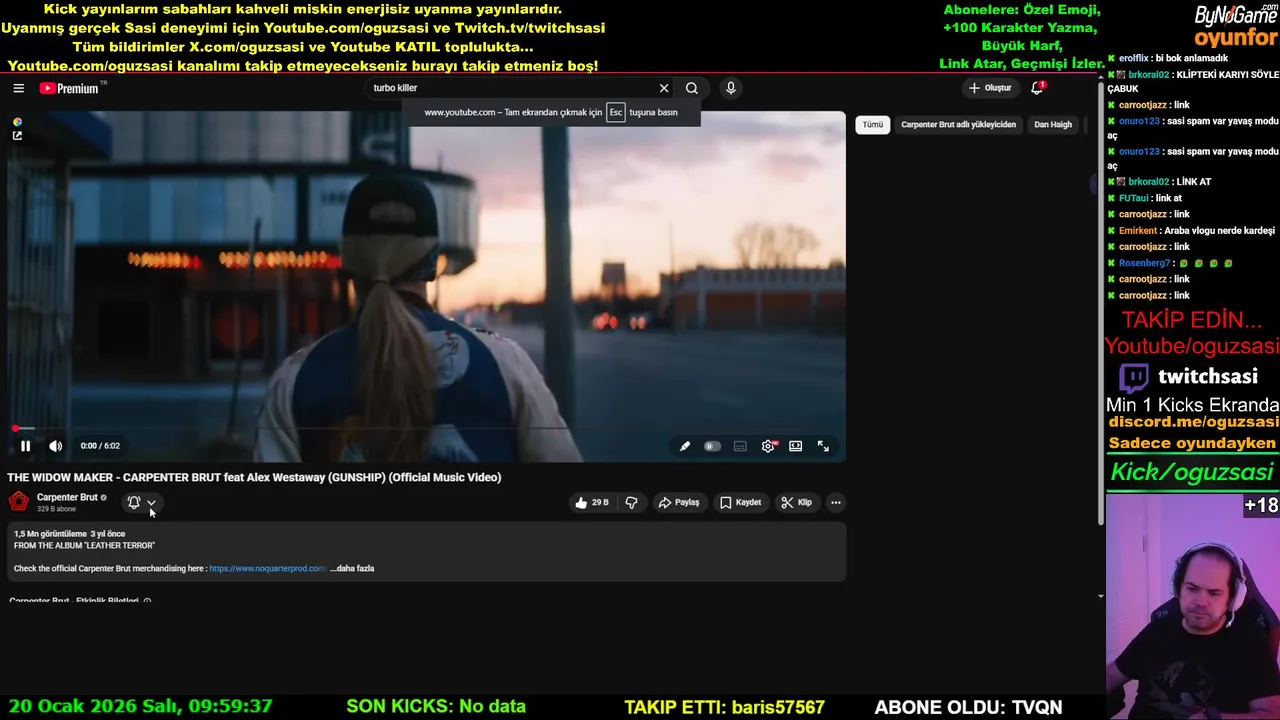Toggle the autoplay switch in player

click(x=712, y=446)
